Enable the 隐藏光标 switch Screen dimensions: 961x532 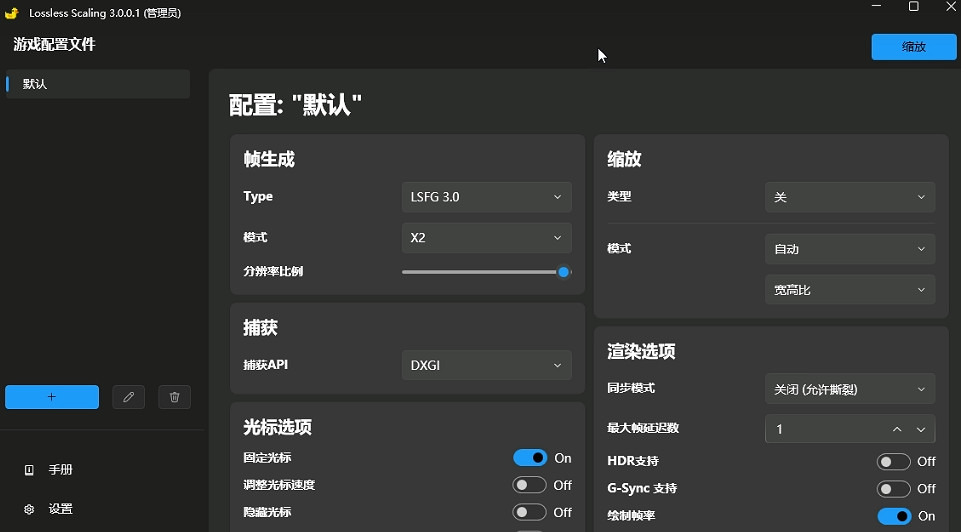click(530, 512)
